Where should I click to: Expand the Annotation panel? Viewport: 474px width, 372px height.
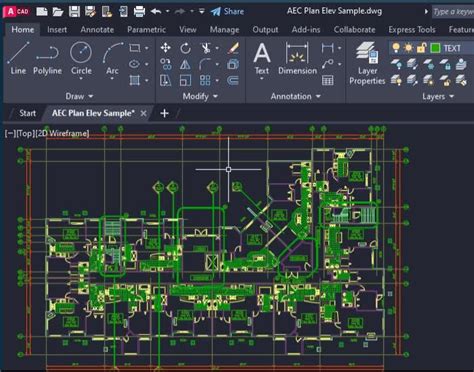click(296, 97)
